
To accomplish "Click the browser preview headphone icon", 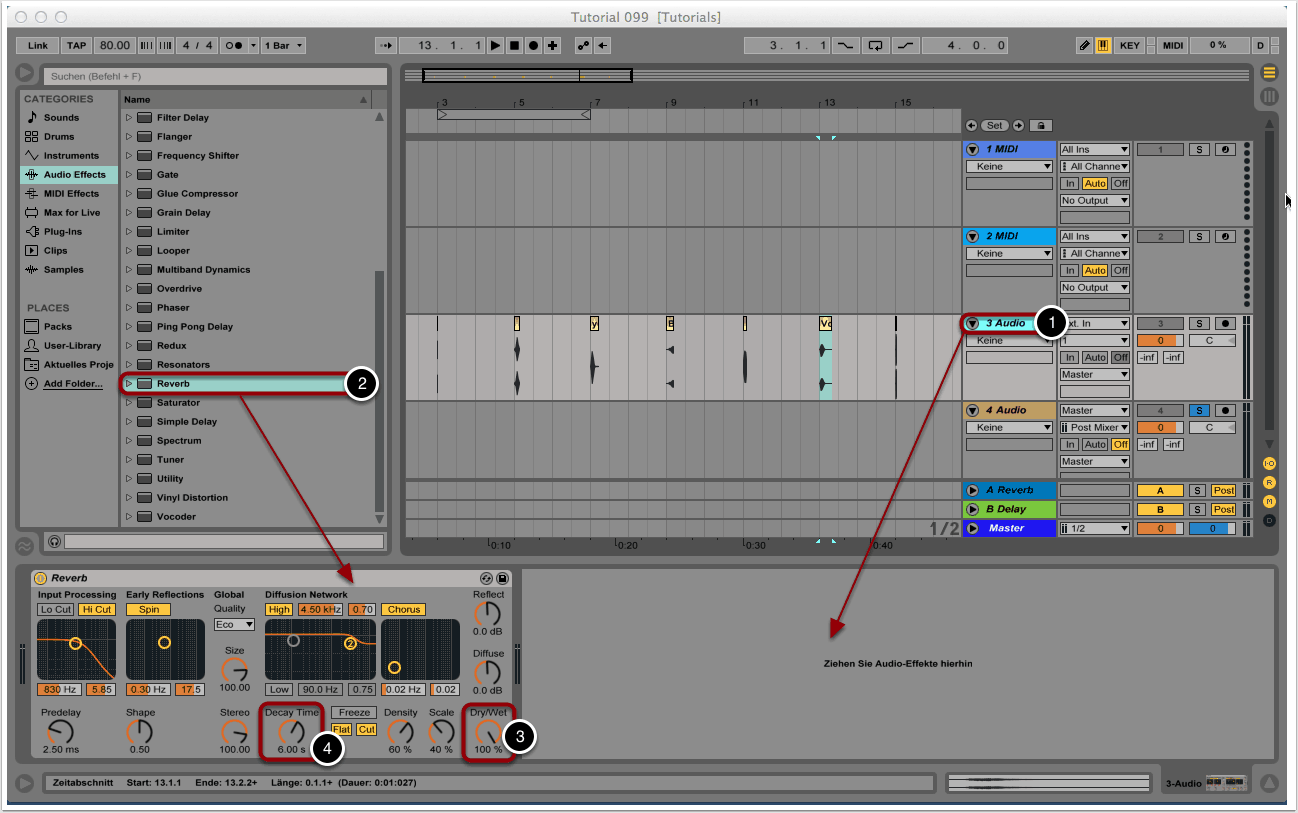I will point(54,541).
